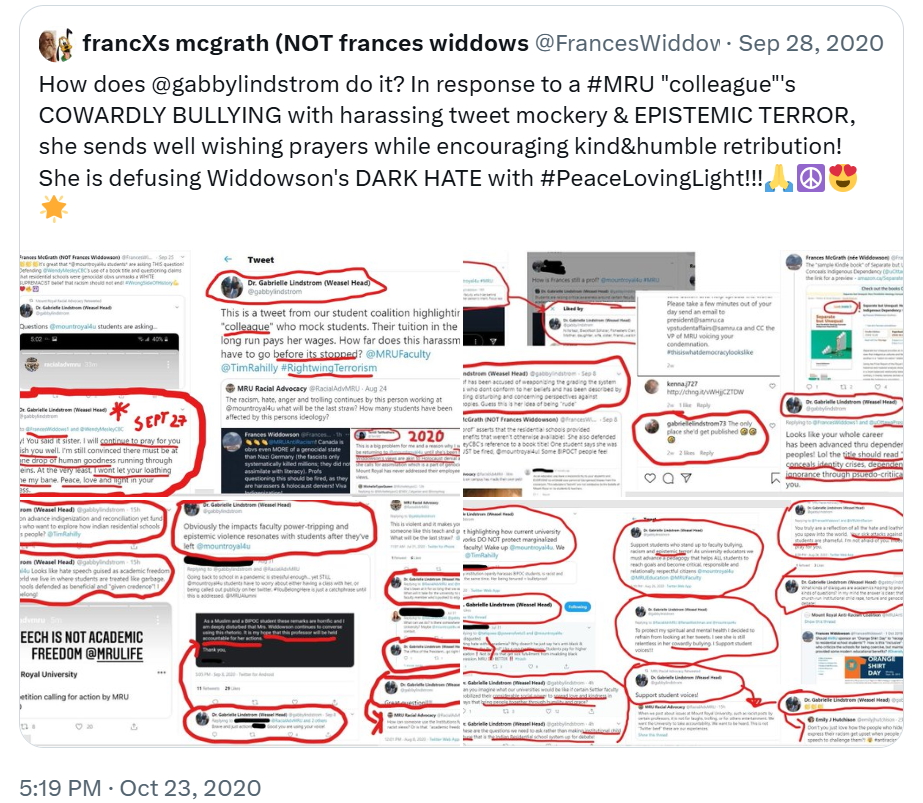923x803 pixels.
Task: Open the @FrancesWiddow handle link
Action: (627, 43)
